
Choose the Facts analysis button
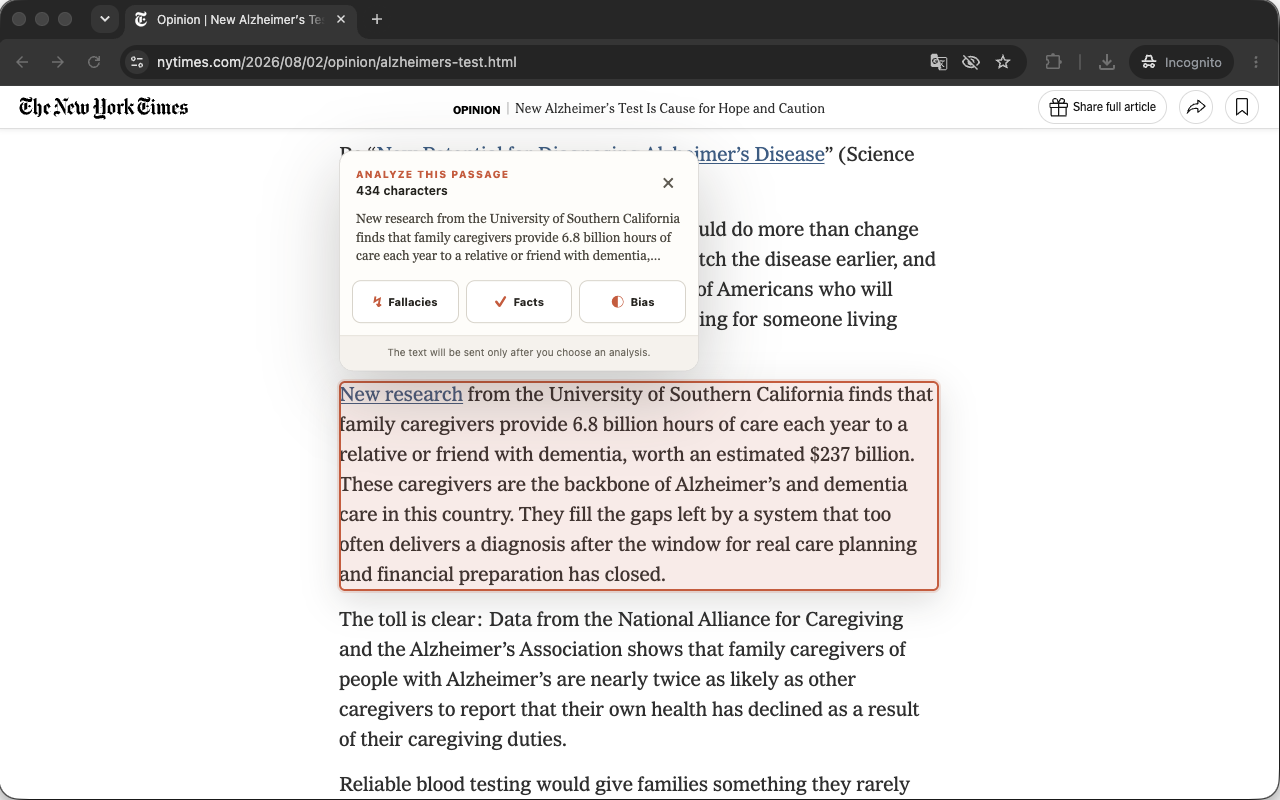point(519,302)
